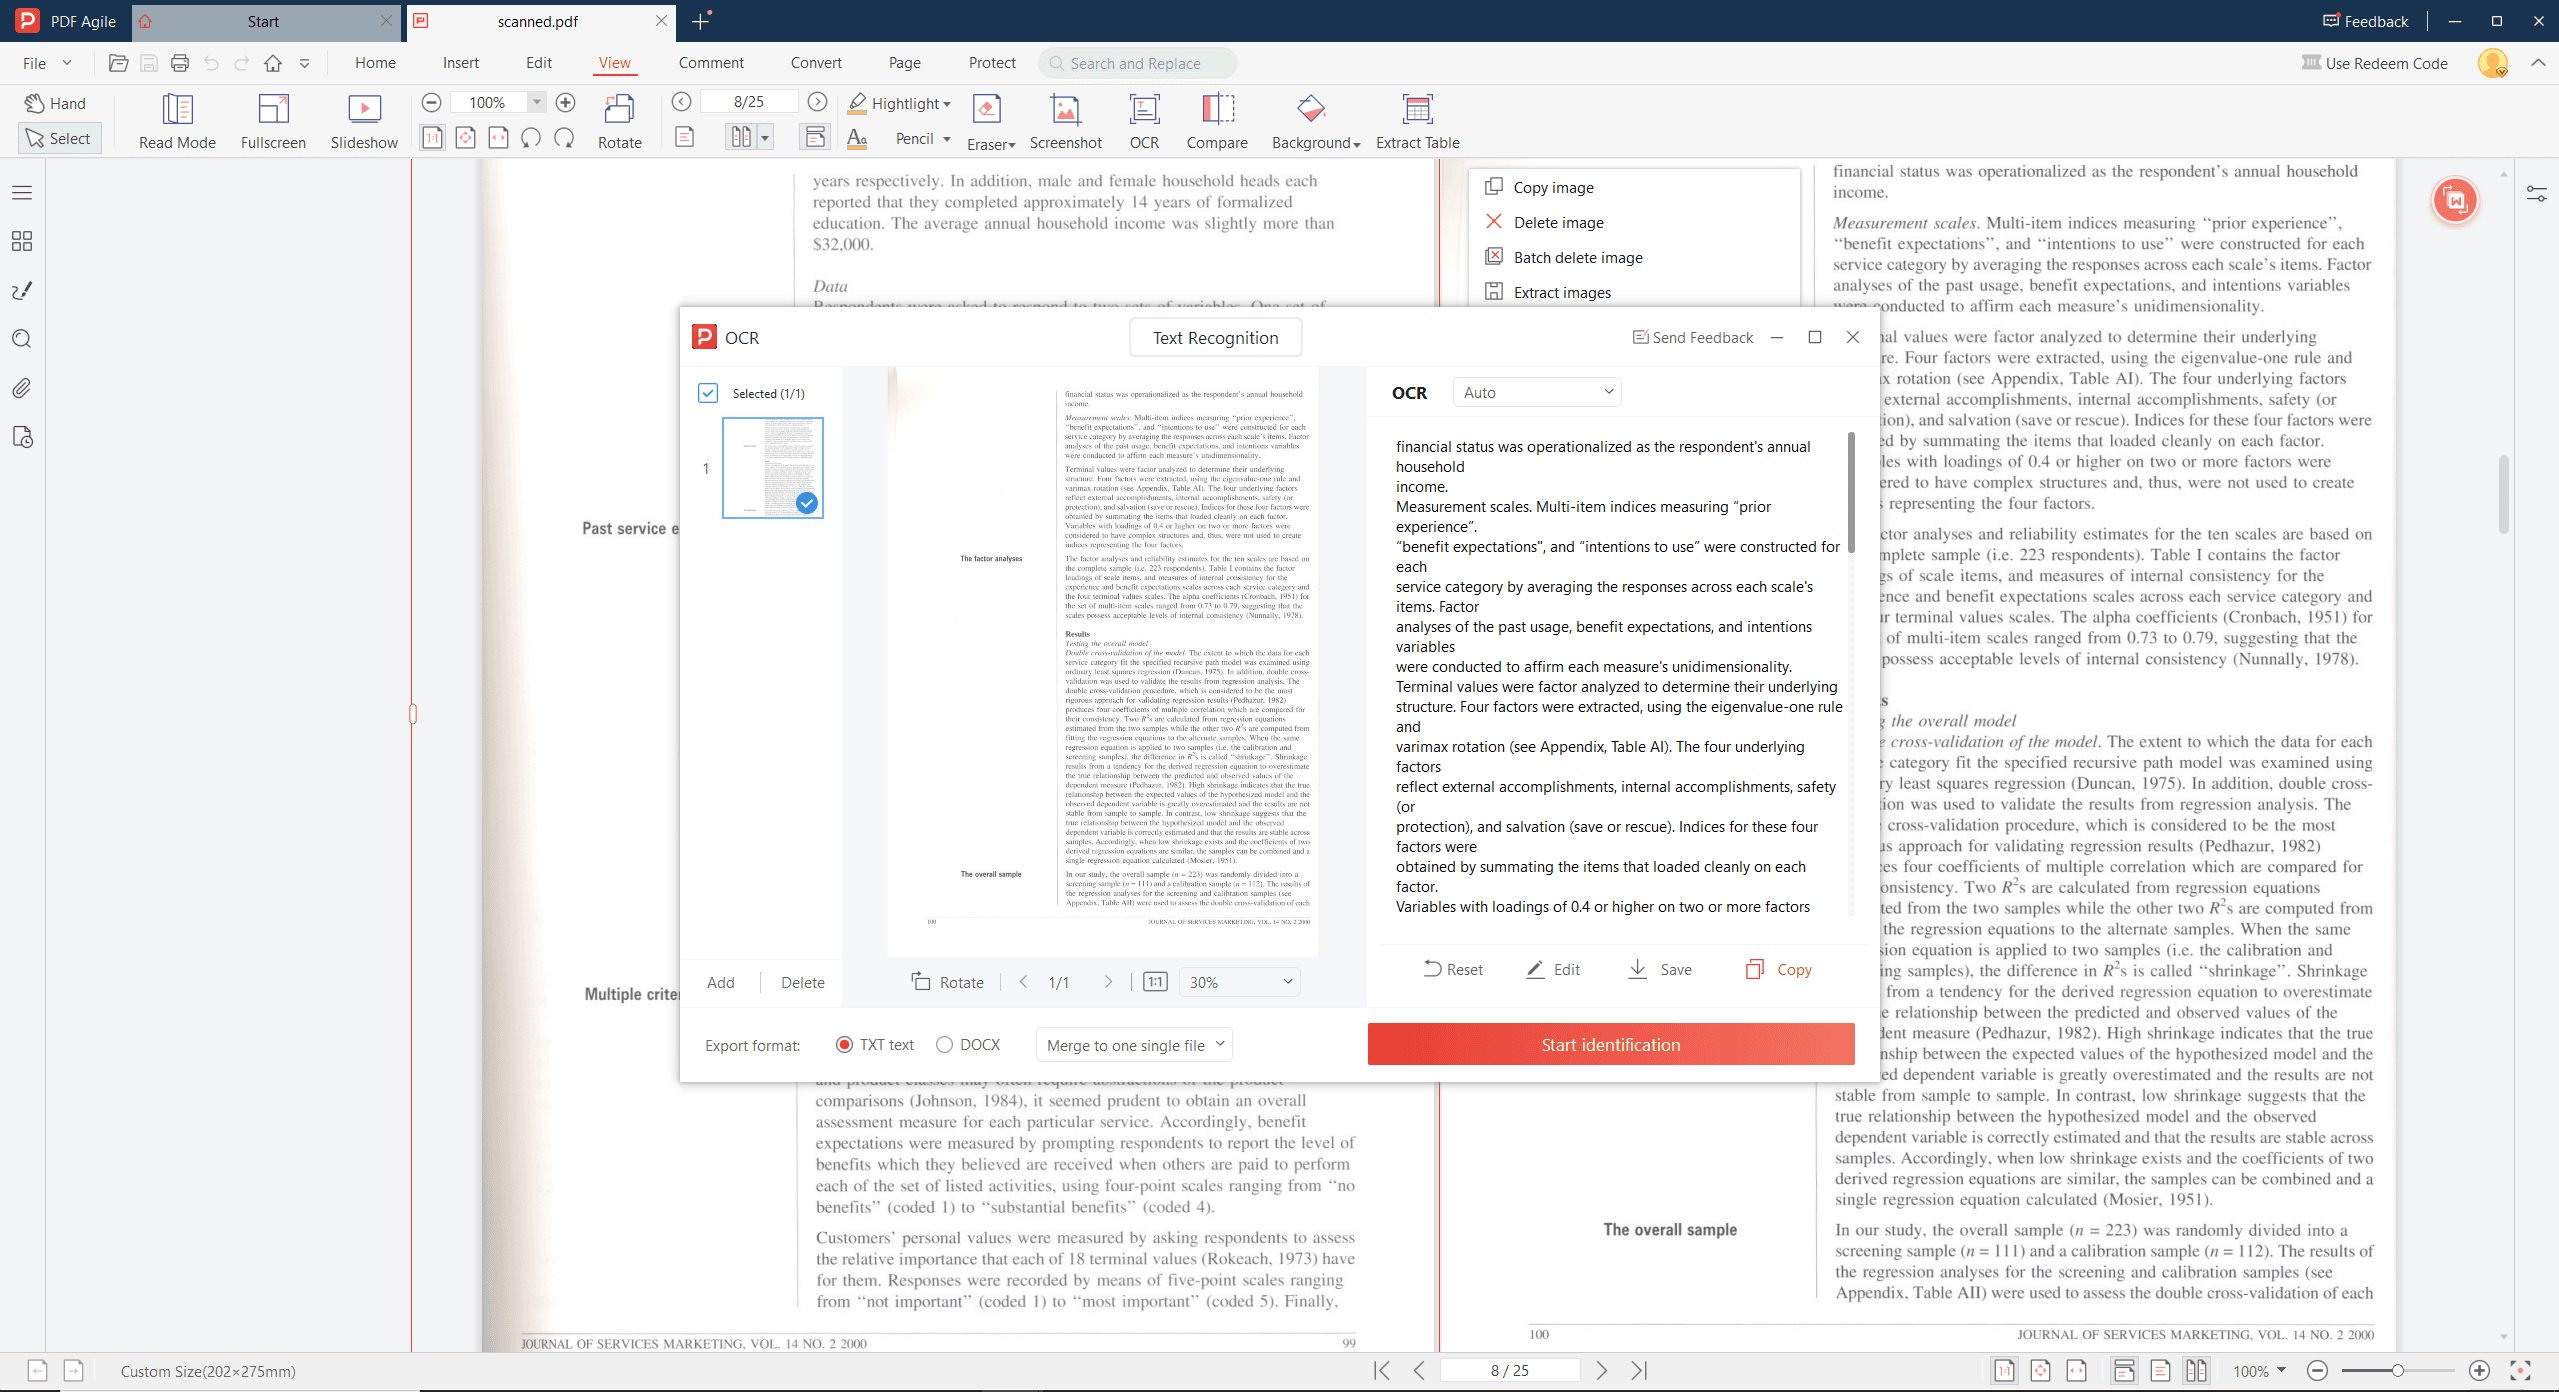The height and width of the screenshot is (1392, 2559).
Task: Click the OCR result text scrollbar
Action: 1851,491
